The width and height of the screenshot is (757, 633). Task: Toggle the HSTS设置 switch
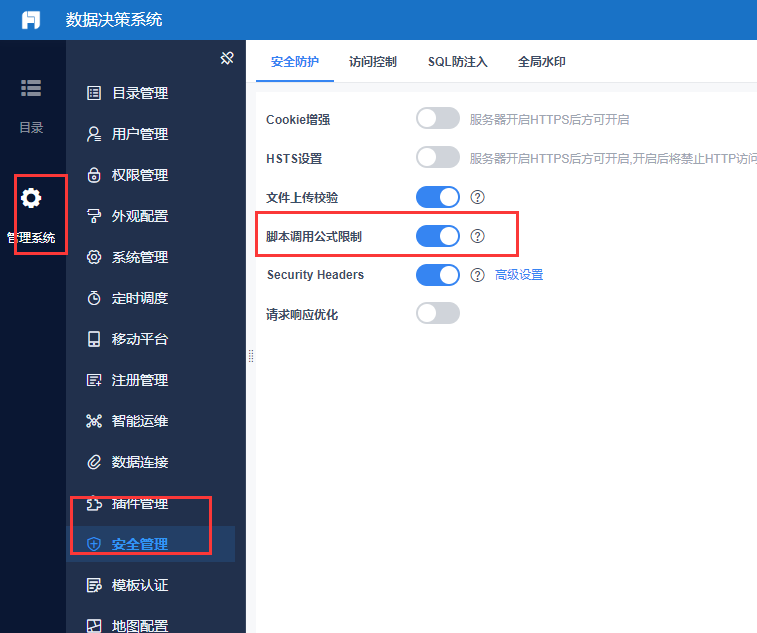coord(438,157)
